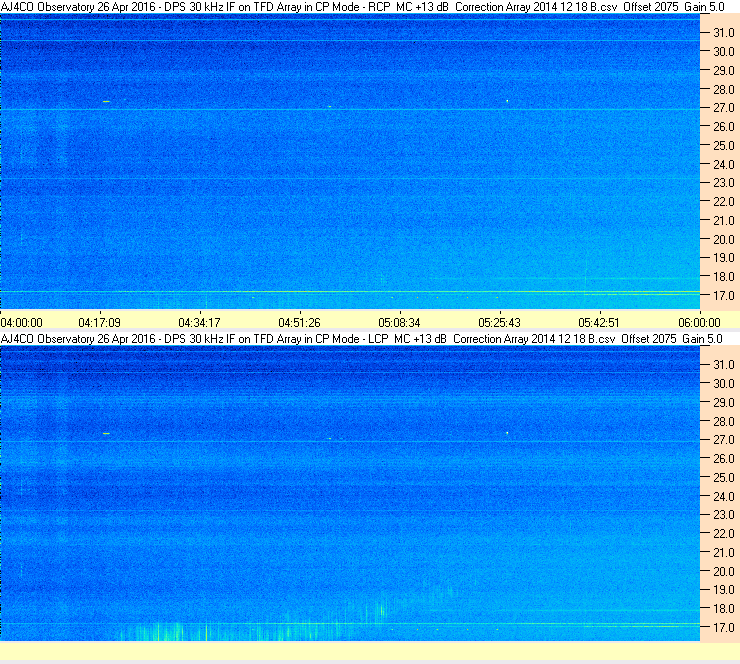The height and width of the screenshot is (664, 740).
Task: Pick the 21.0 frequency label on LCP axis
Action: point(724,553)
